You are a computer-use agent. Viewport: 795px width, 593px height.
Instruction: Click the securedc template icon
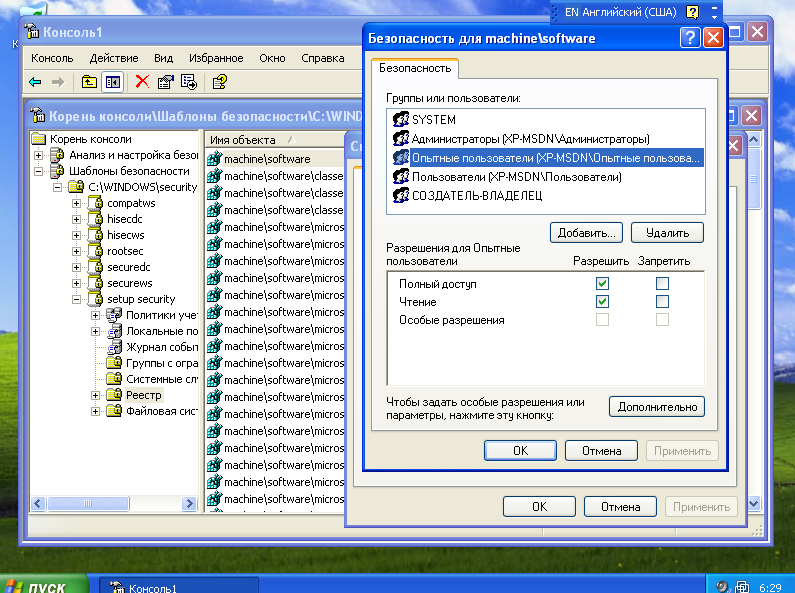[95, 267]
